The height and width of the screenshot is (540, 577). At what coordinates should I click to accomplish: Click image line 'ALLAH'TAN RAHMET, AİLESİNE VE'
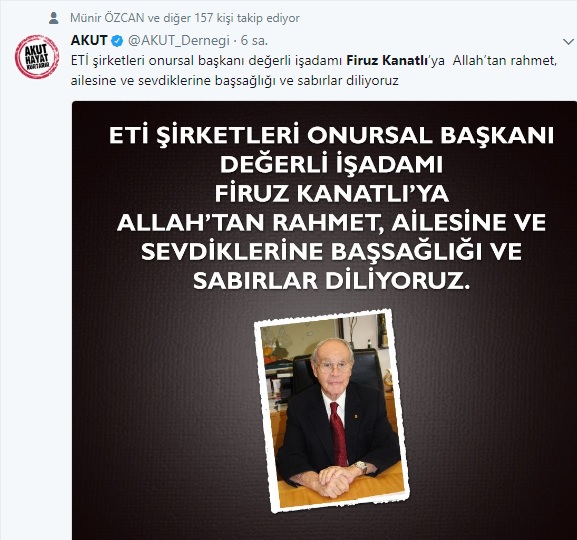click(331, 222)
